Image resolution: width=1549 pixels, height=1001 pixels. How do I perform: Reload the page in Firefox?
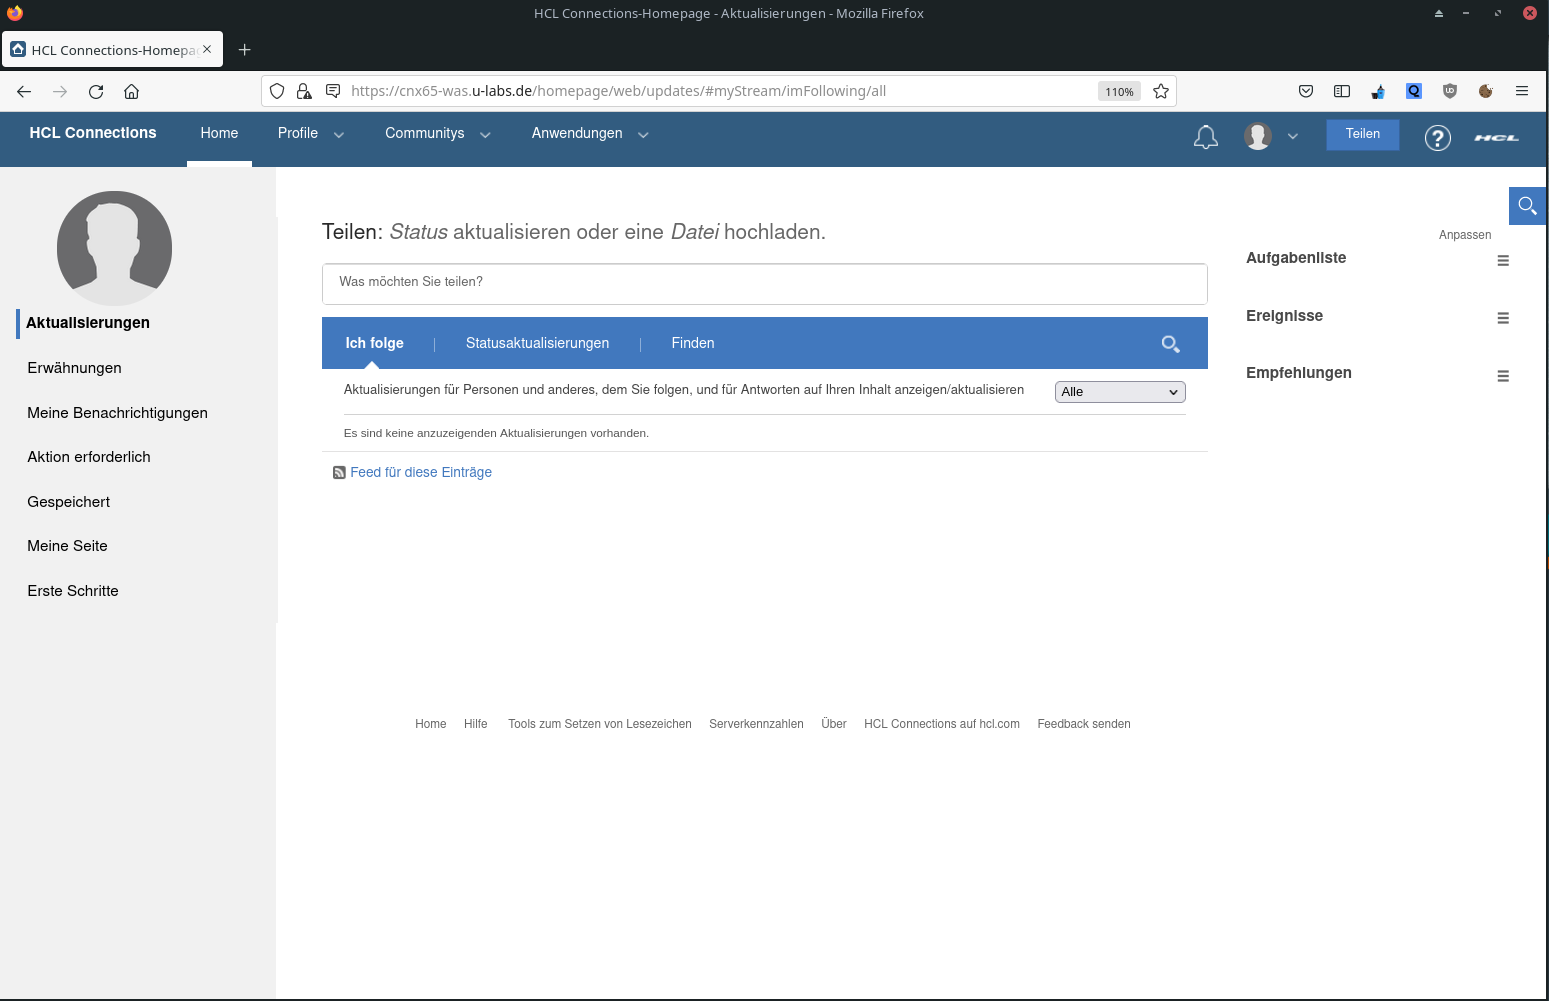point(96,91)
